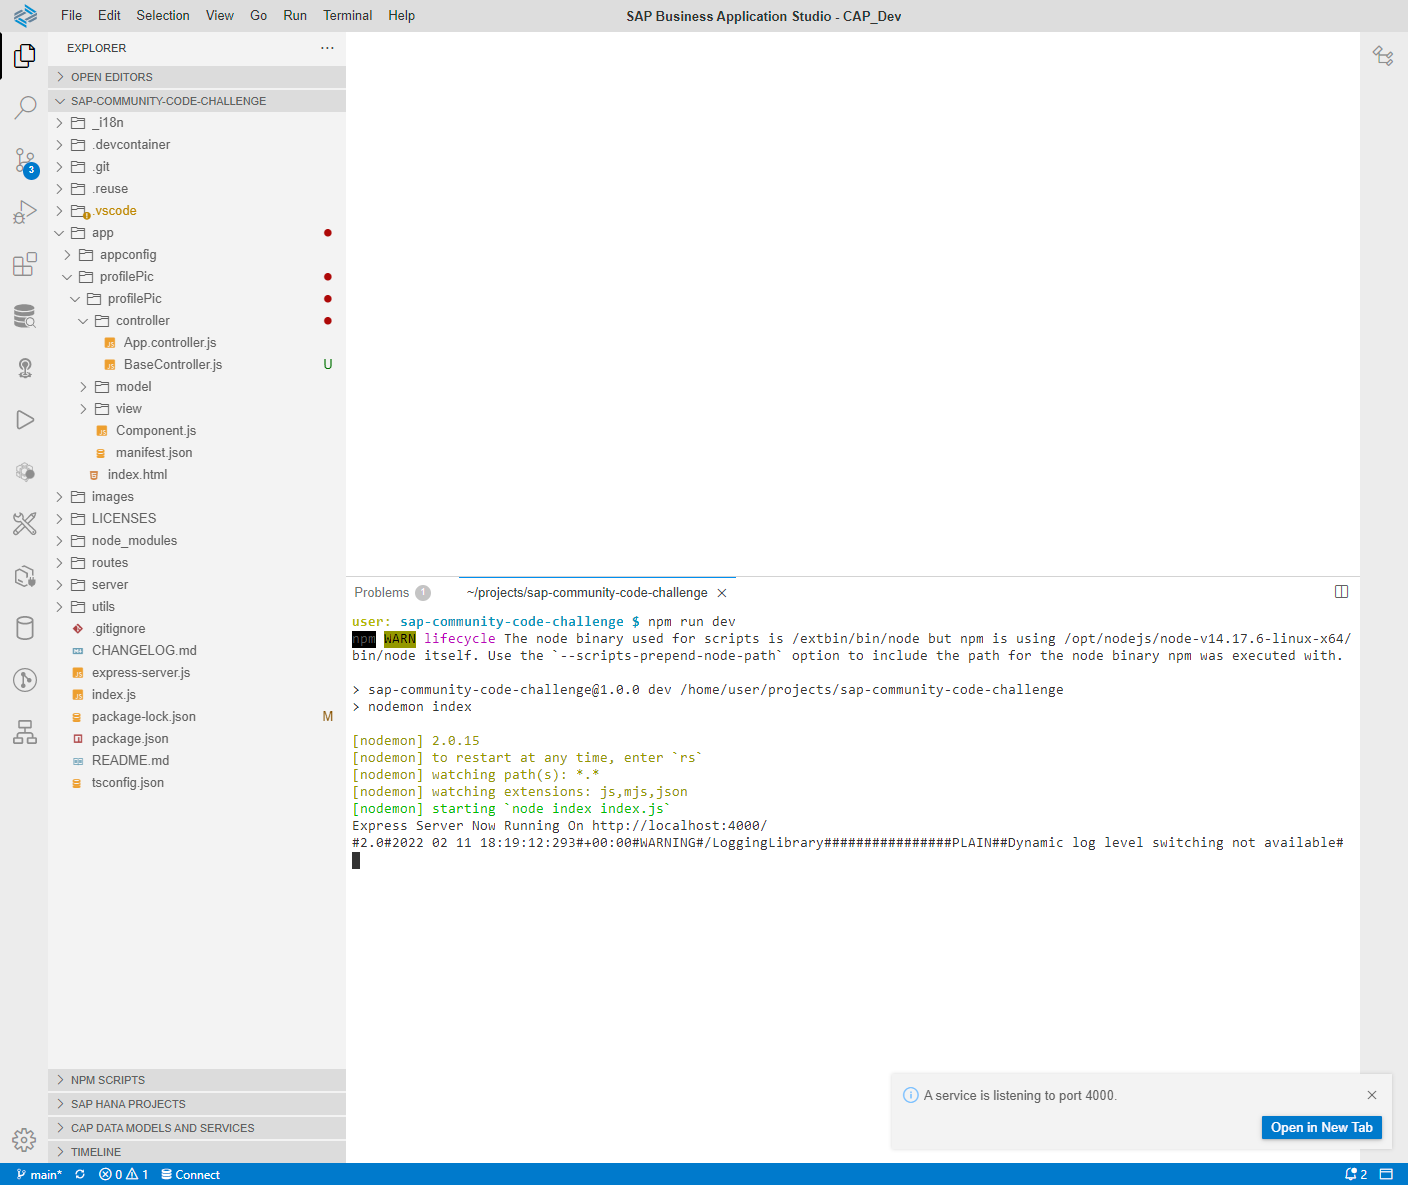Open tsconfig.json file

pos(197,783)
